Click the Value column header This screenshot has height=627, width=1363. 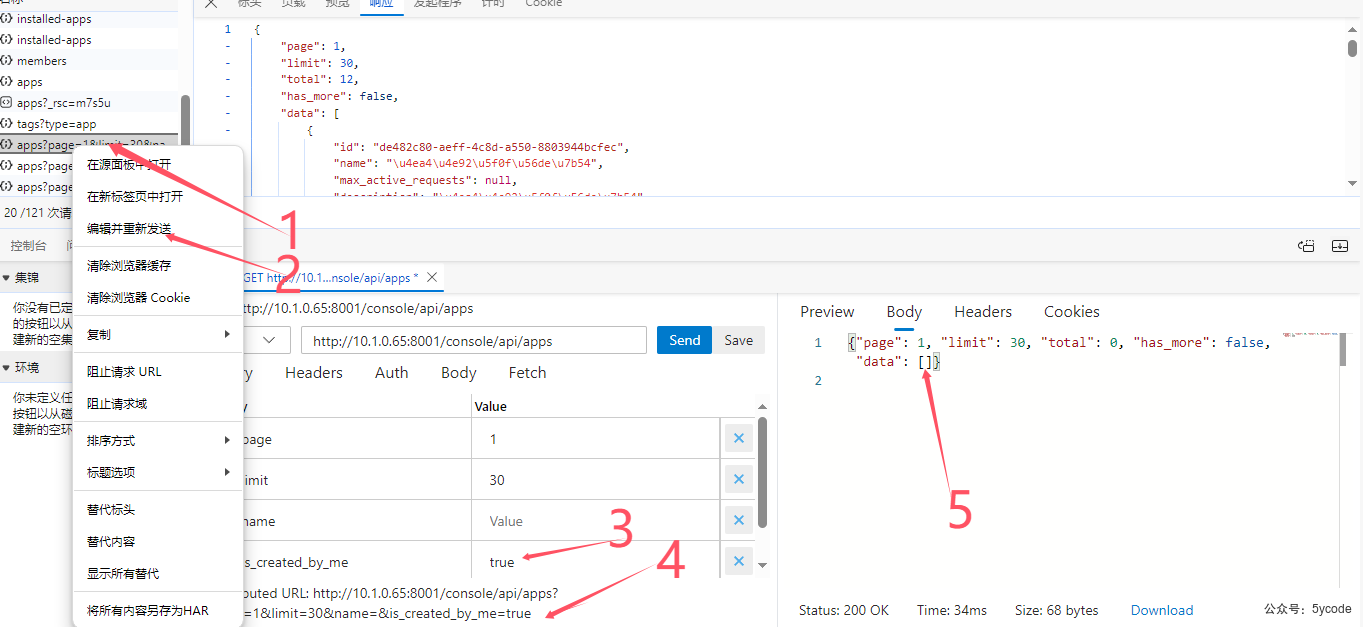(x=491, y=406)
